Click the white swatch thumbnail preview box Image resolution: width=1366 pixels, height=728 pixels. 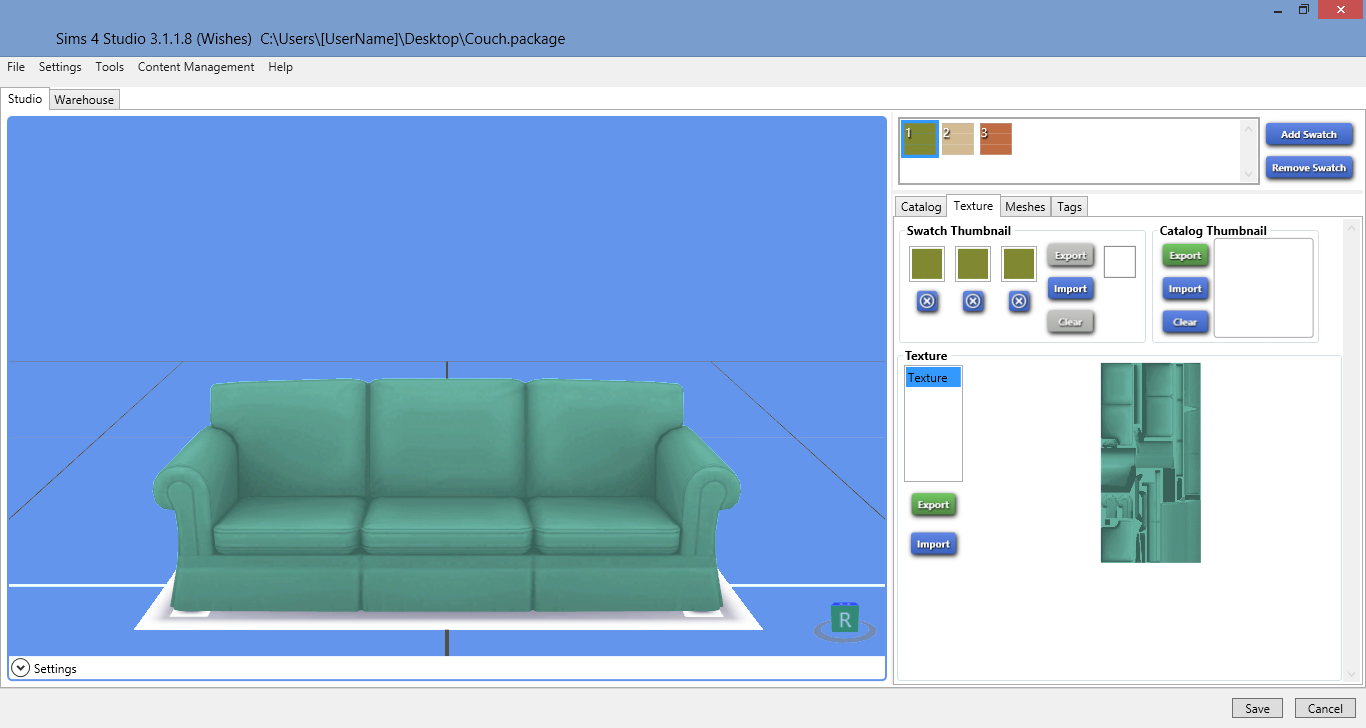click(1120, 262)
